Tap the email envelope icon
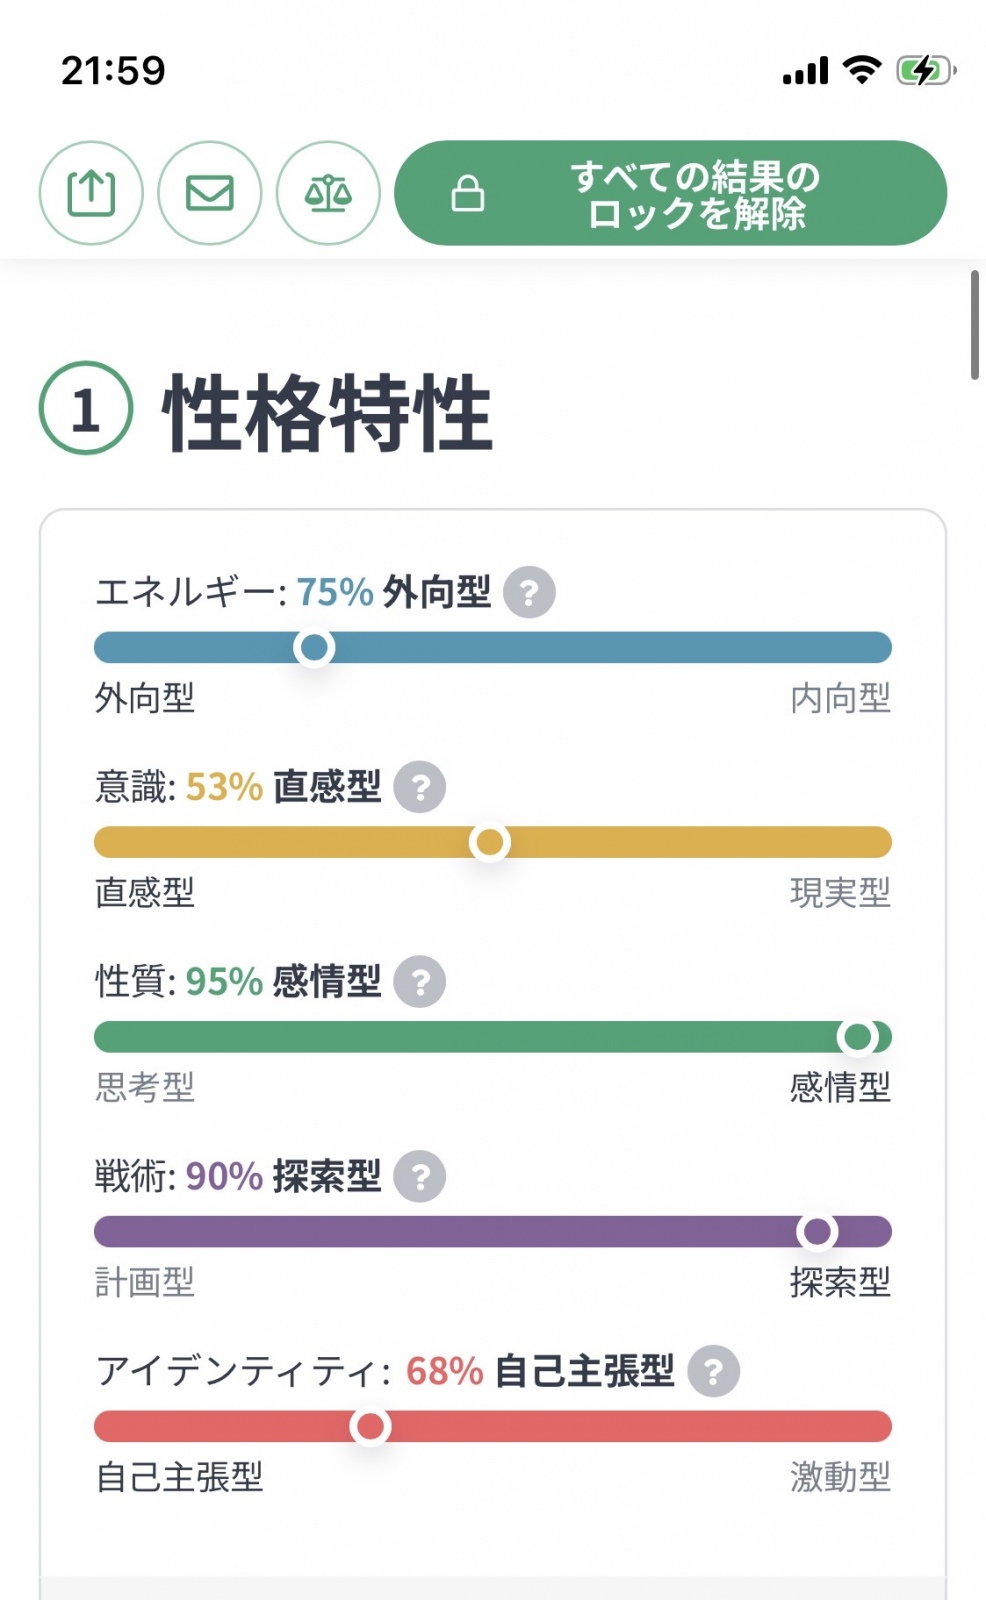This screenshot has width=986, height=1600. click(x=210, y=193)
